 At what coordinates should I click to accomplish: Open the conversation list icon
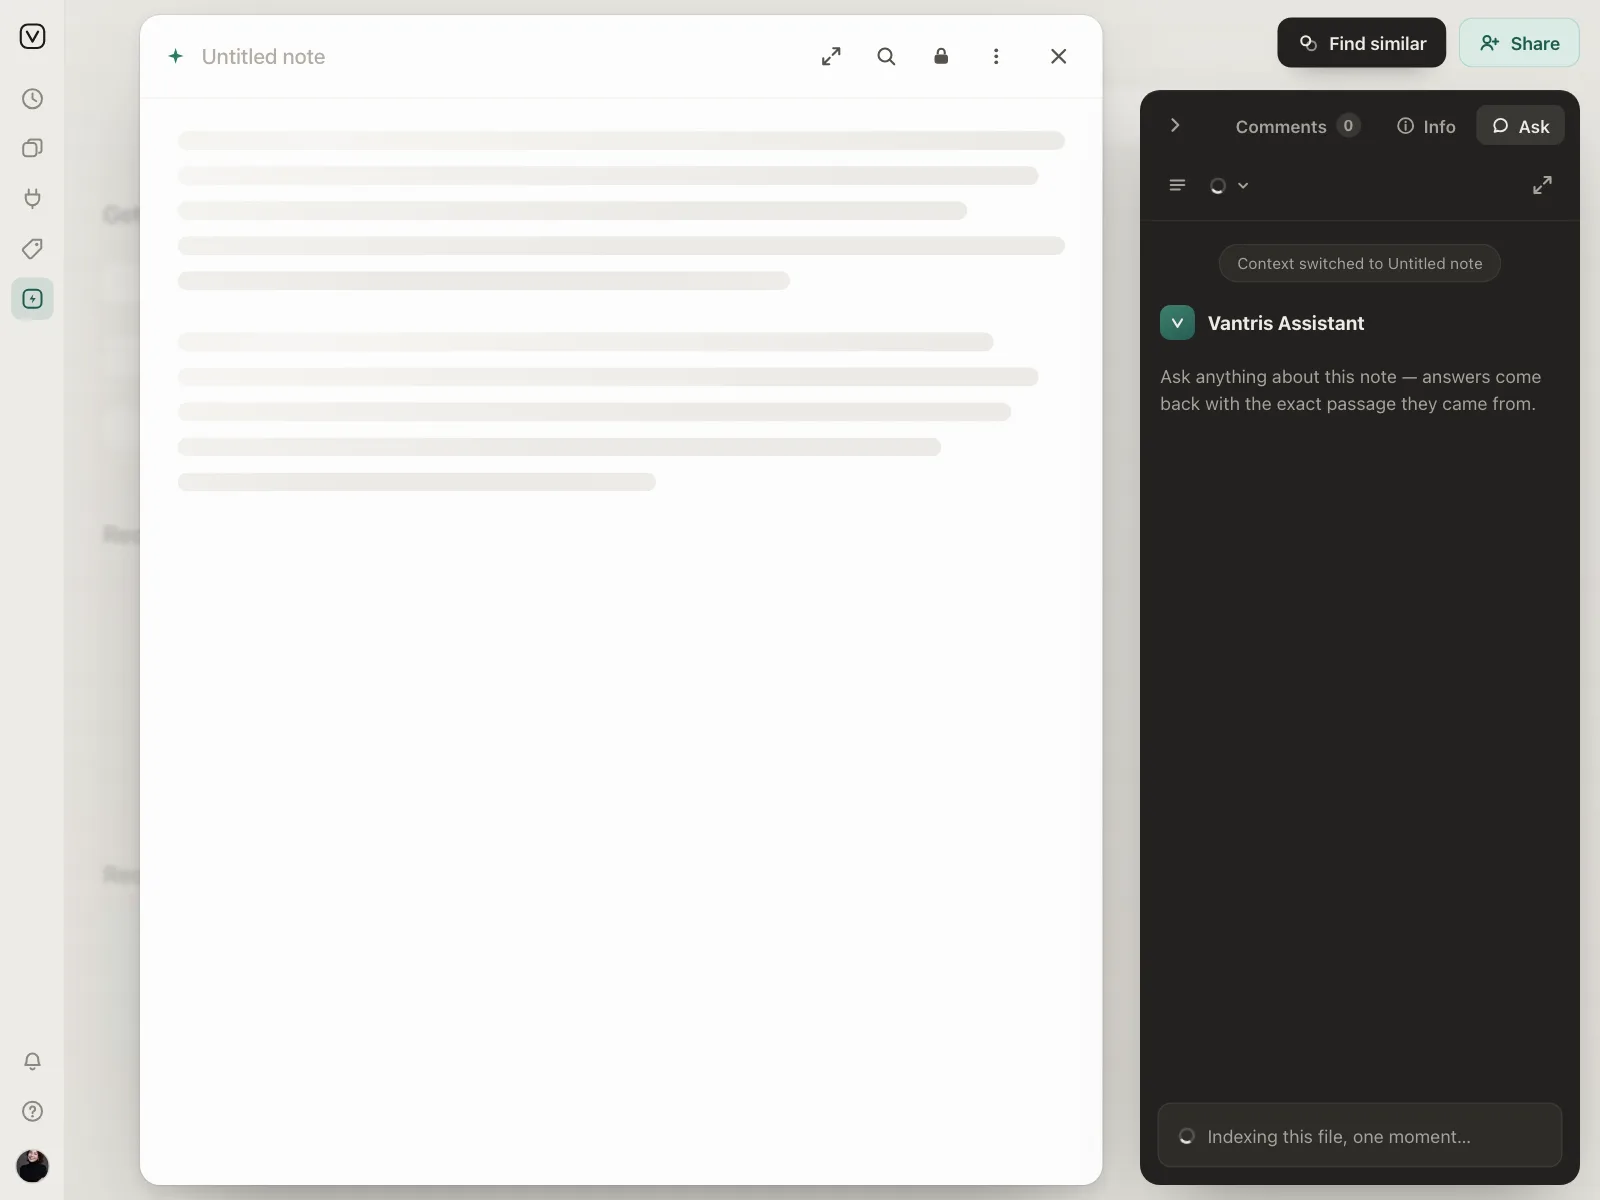tap(1177, 185)
